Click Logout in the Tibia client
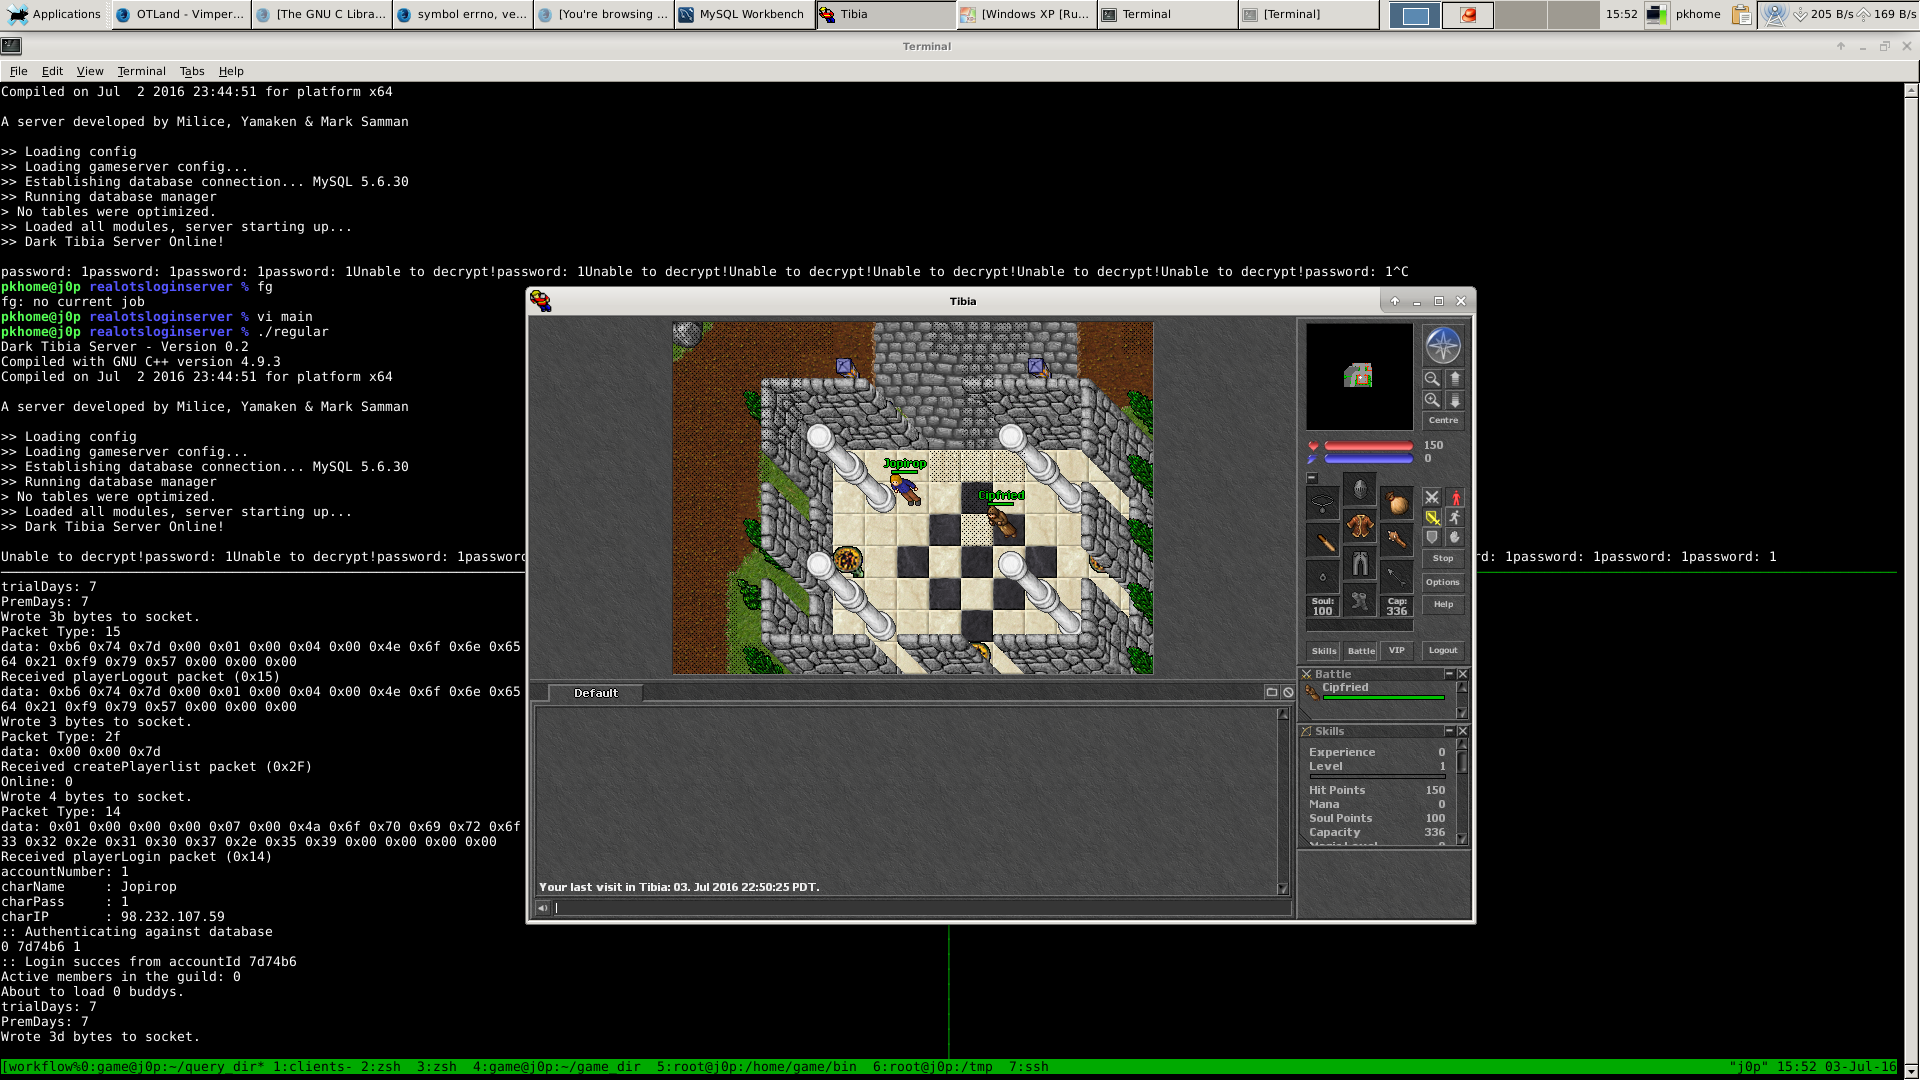Screen dimensions: 1920x1080 tap(1443, 650)
